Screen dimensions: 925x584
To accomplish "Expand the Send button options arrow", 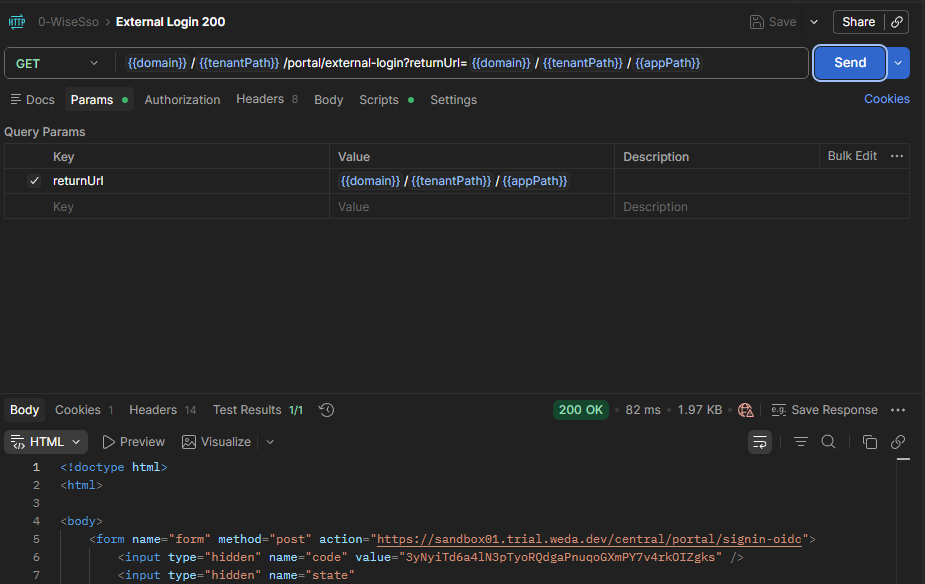I will 898,63.
